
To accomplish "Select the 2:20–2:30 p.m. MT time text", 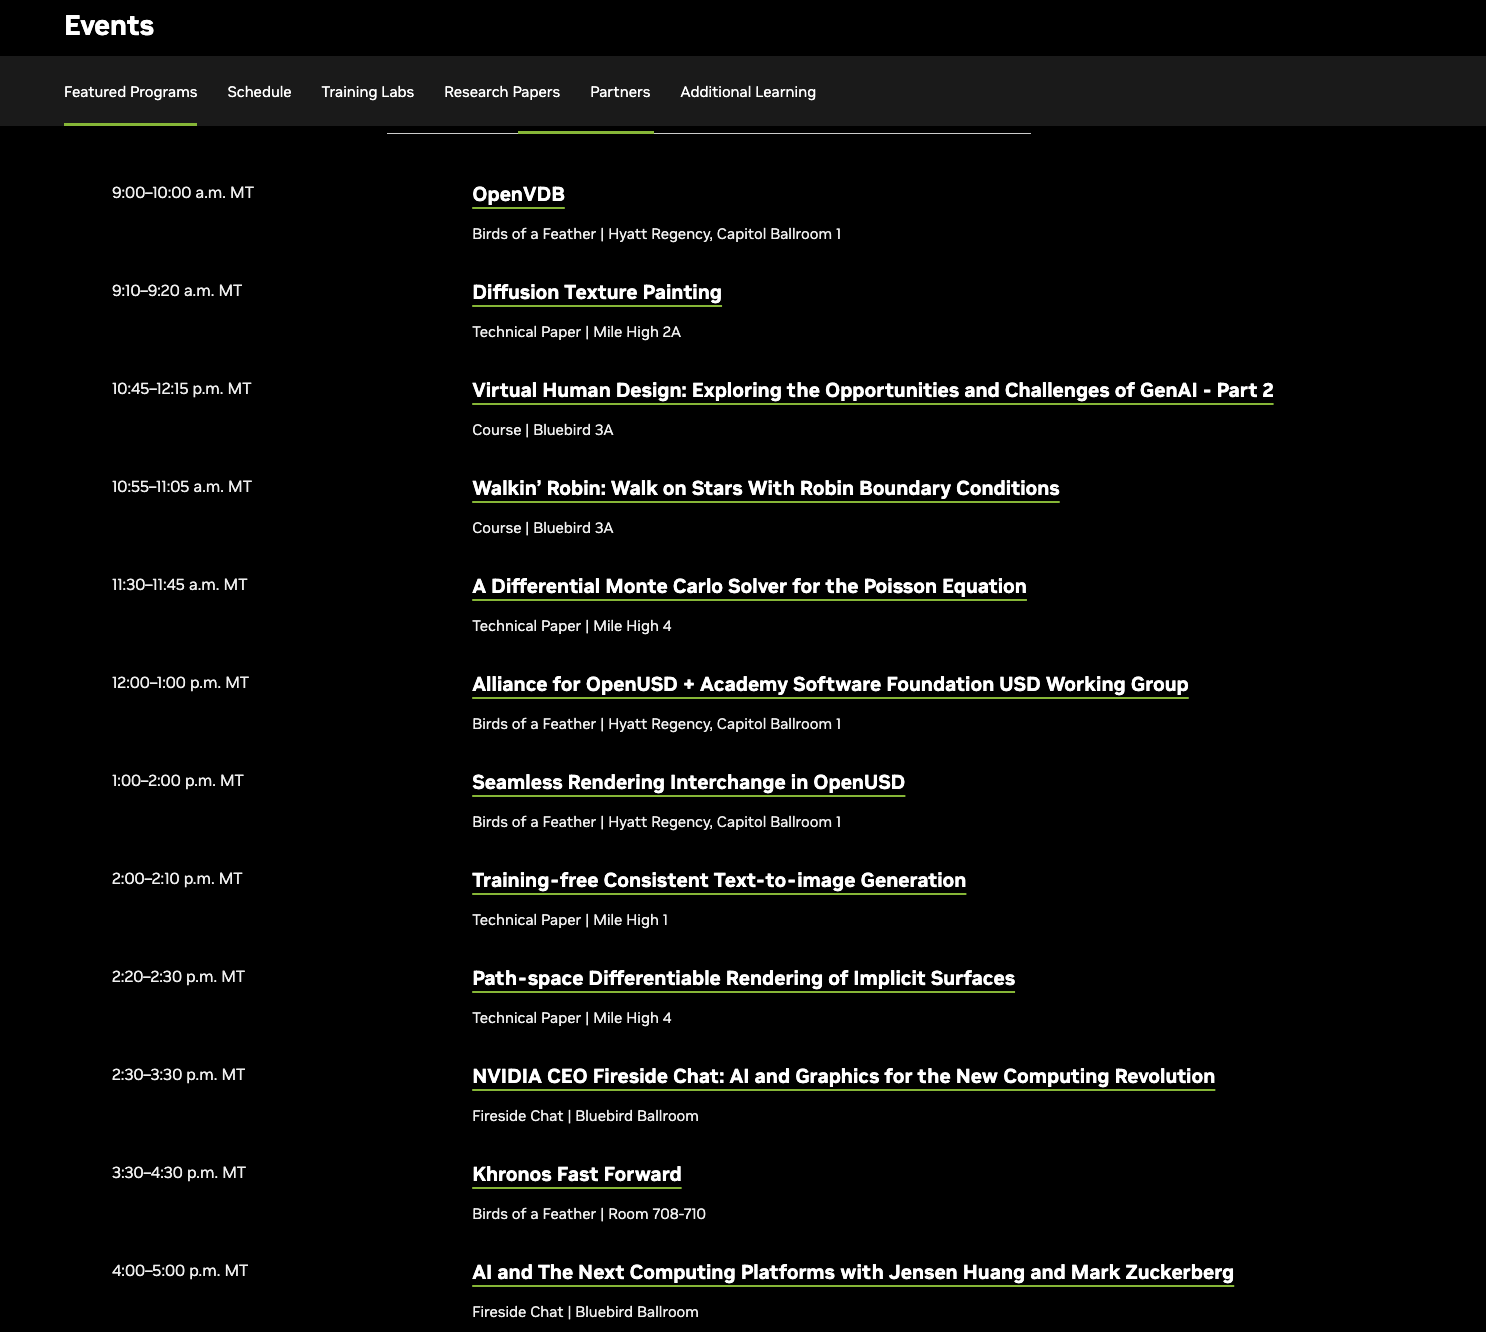I will tap(178, 977).
